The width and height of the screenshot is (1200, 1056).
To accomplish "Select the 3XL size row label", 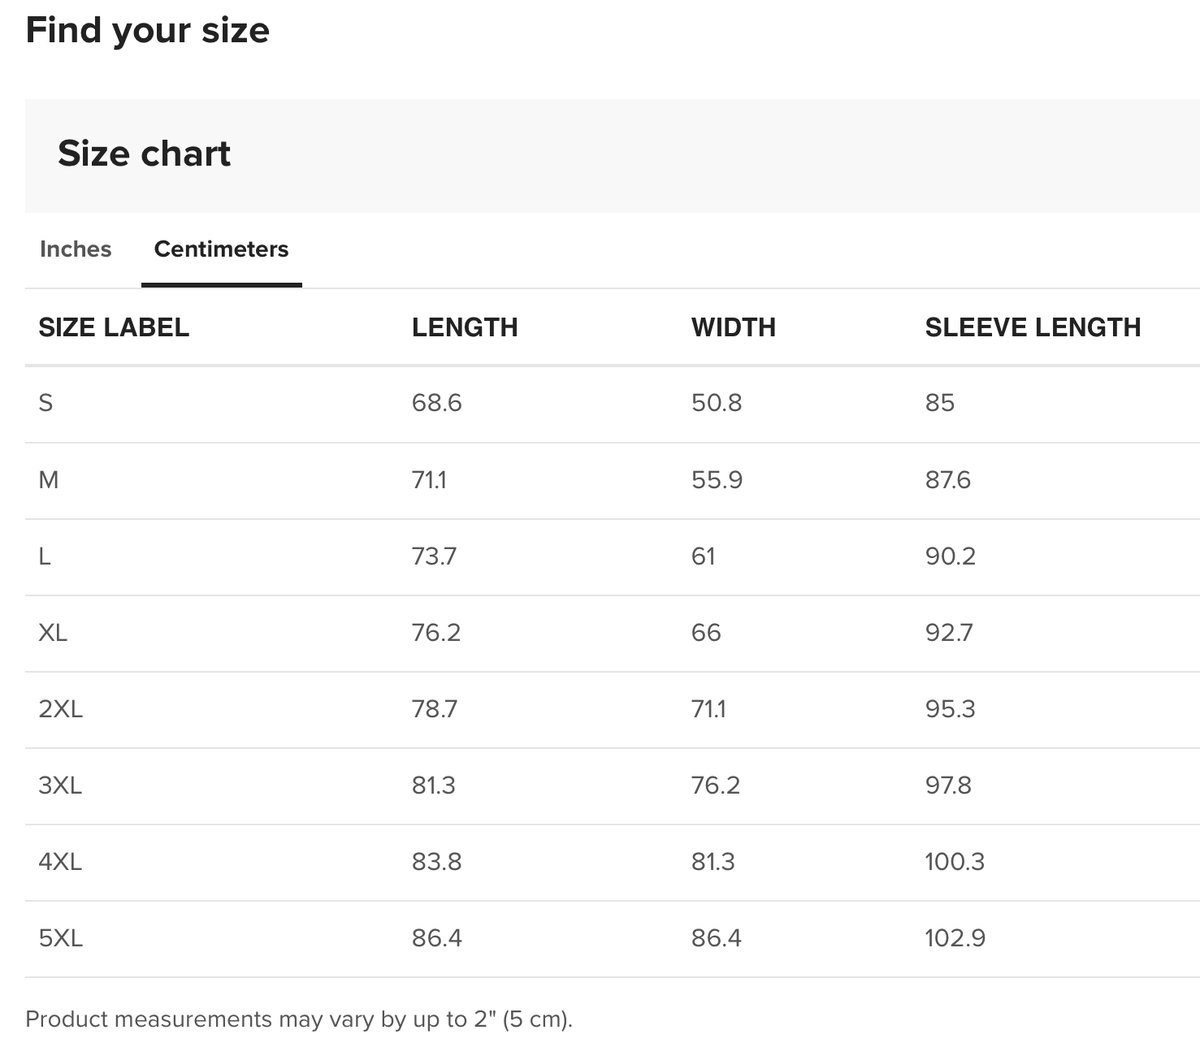I will 60,785.
